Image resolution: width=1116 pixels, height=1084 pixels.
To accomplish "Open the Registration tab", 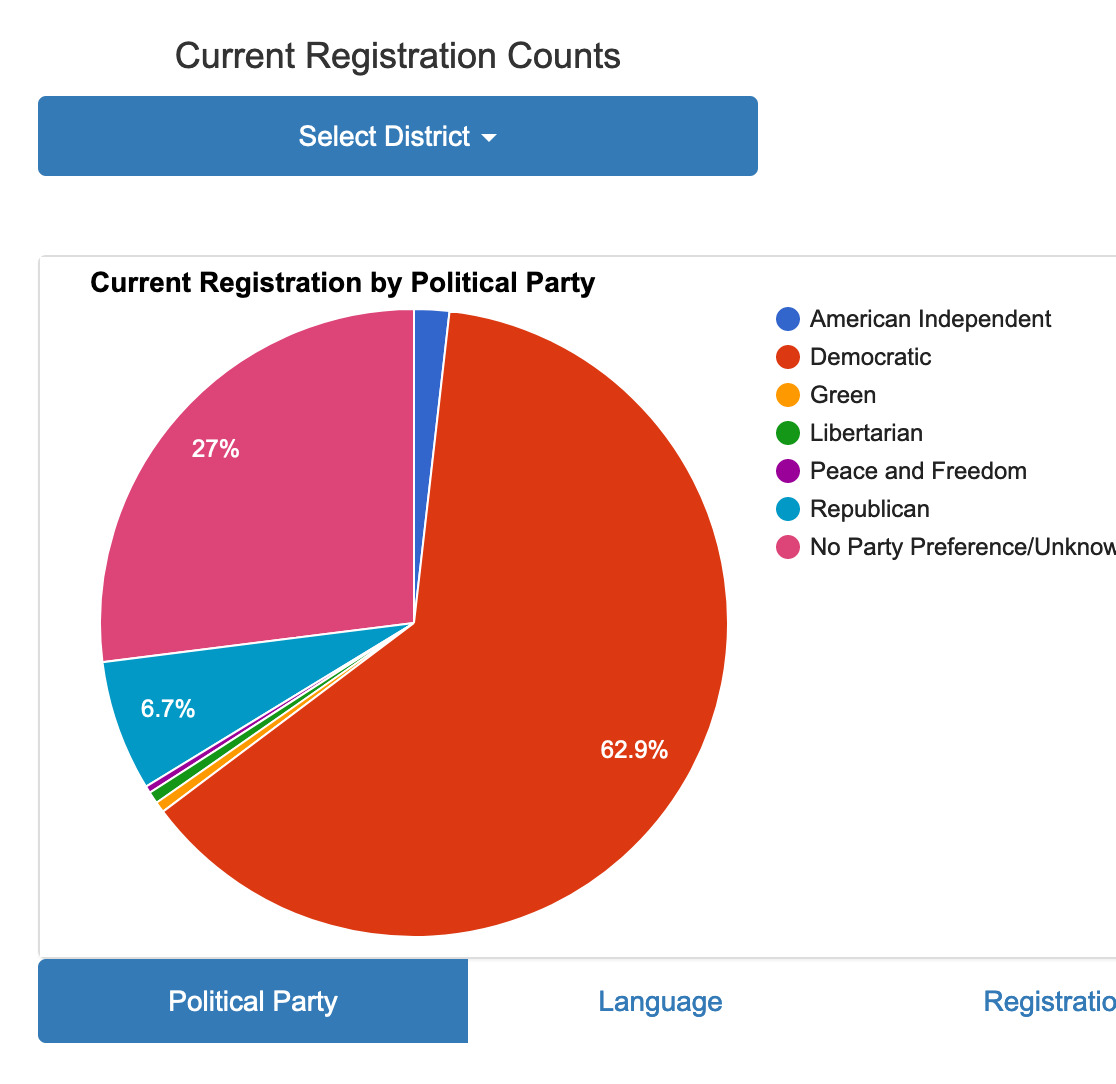I will coord(1049,1001).
